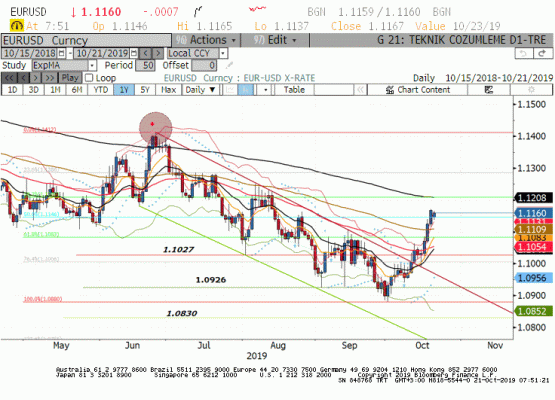
Task: Open the ExpMA study dropdown
Action: pyautogui.click(x=92, y=65)
